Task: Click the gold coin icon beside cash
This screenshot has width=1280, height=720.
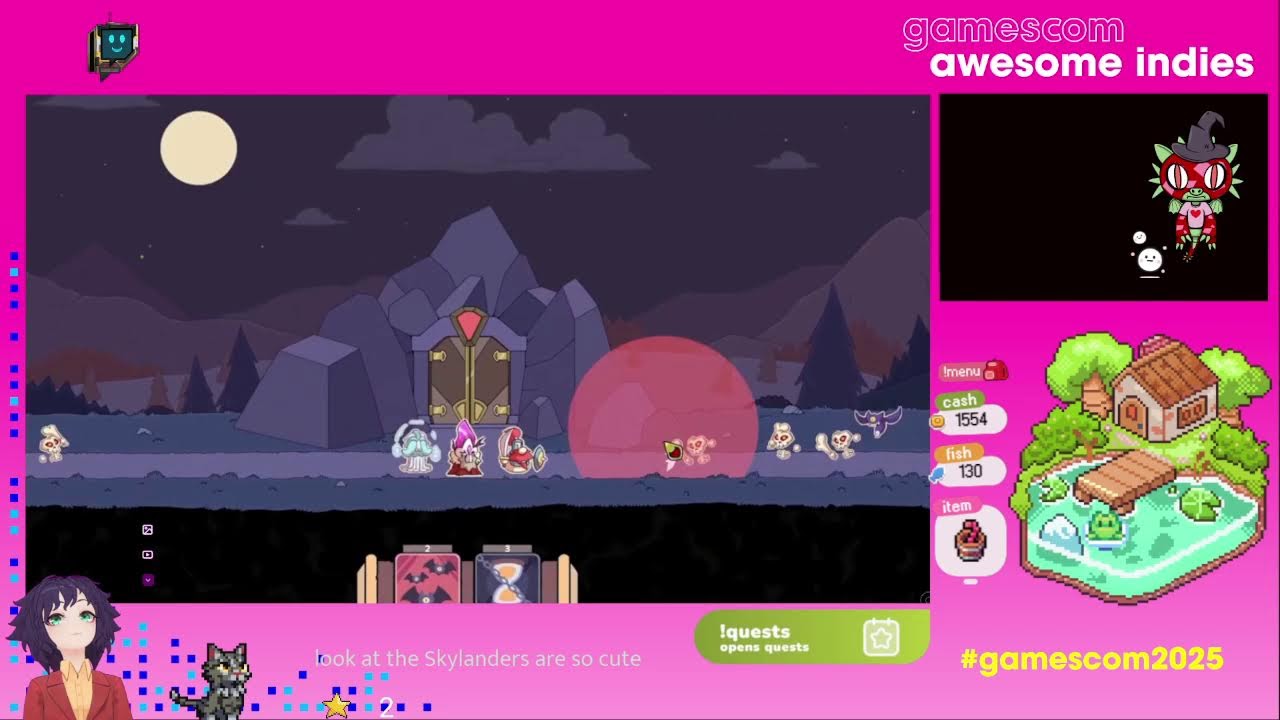Action: coord(938,422)
